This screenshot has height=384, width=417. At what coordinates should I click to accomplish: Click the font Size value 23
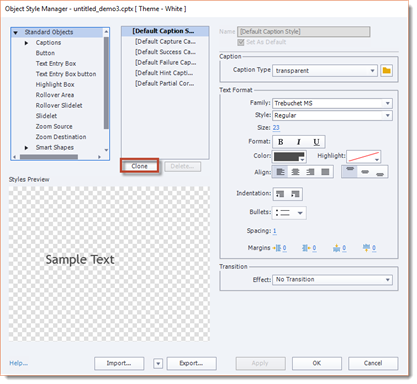(x=276, y=128)
